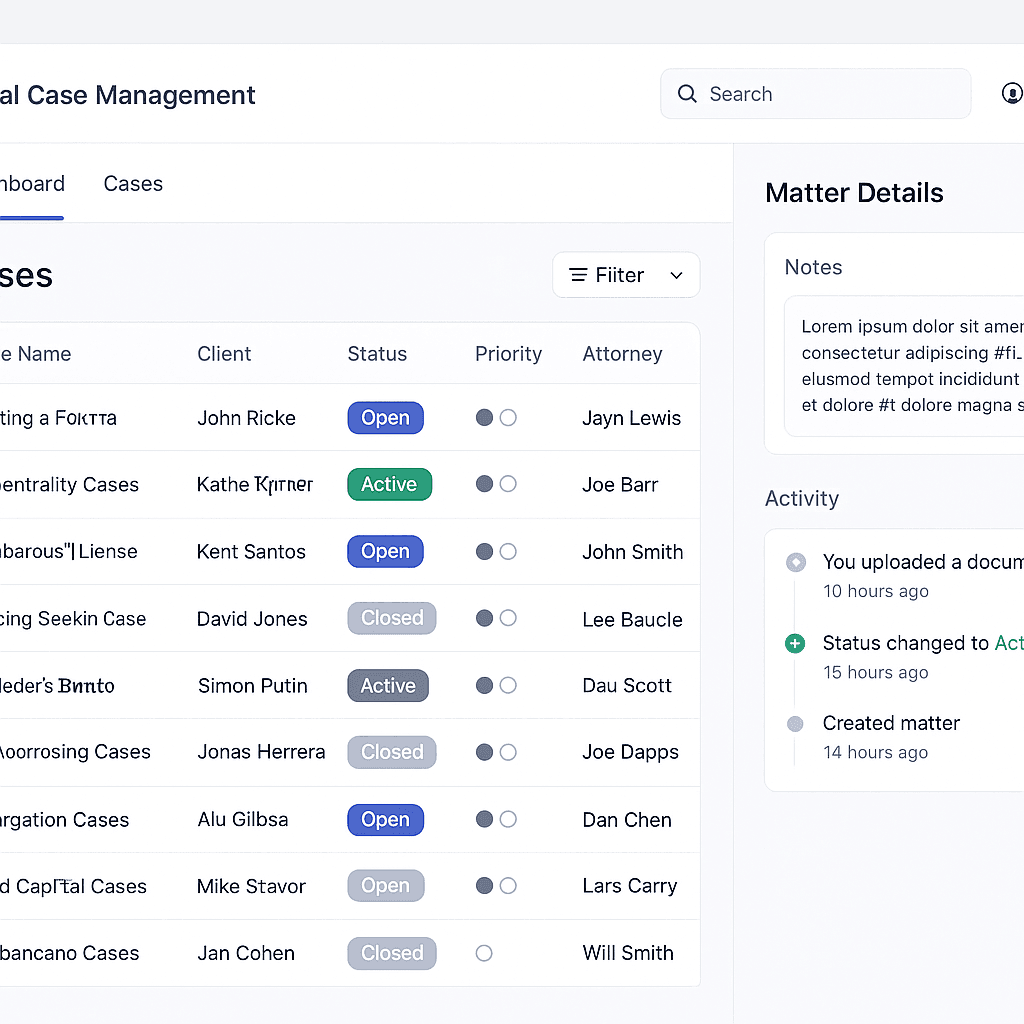Click the green status-change activity icon

click(x=795, y=643)
